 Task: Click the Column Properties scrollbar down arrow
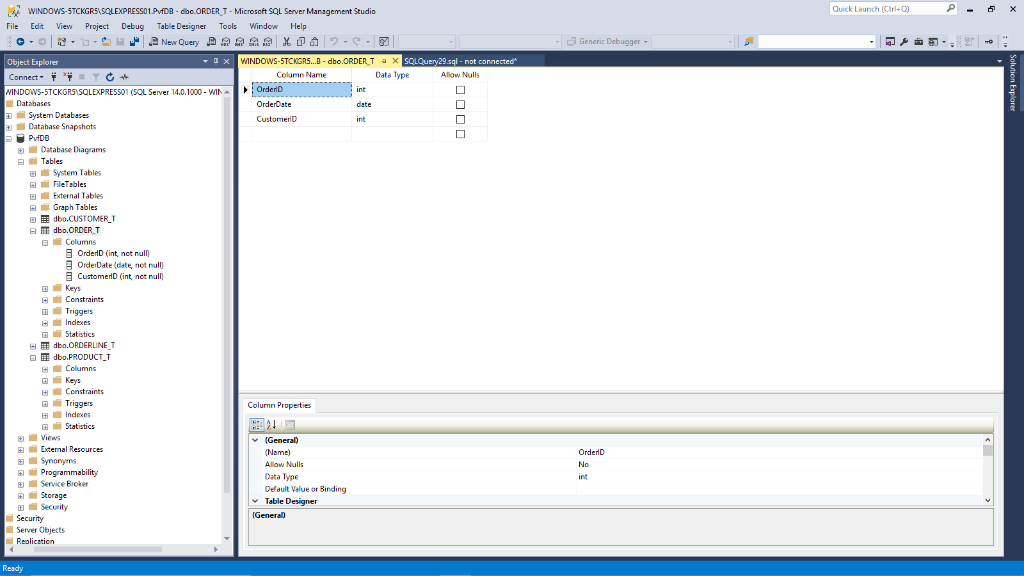(x=987, y=501)
